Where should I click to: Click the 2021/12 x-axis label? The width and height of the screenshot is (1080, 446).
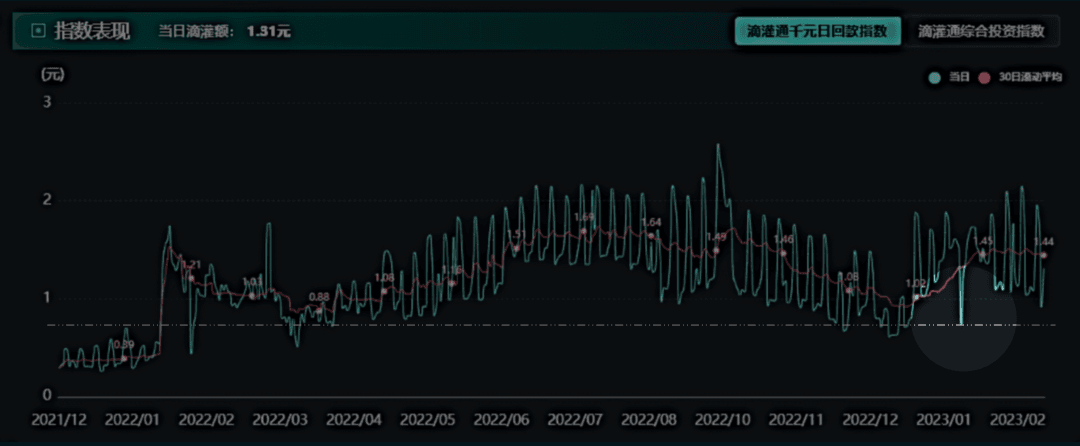59,419
